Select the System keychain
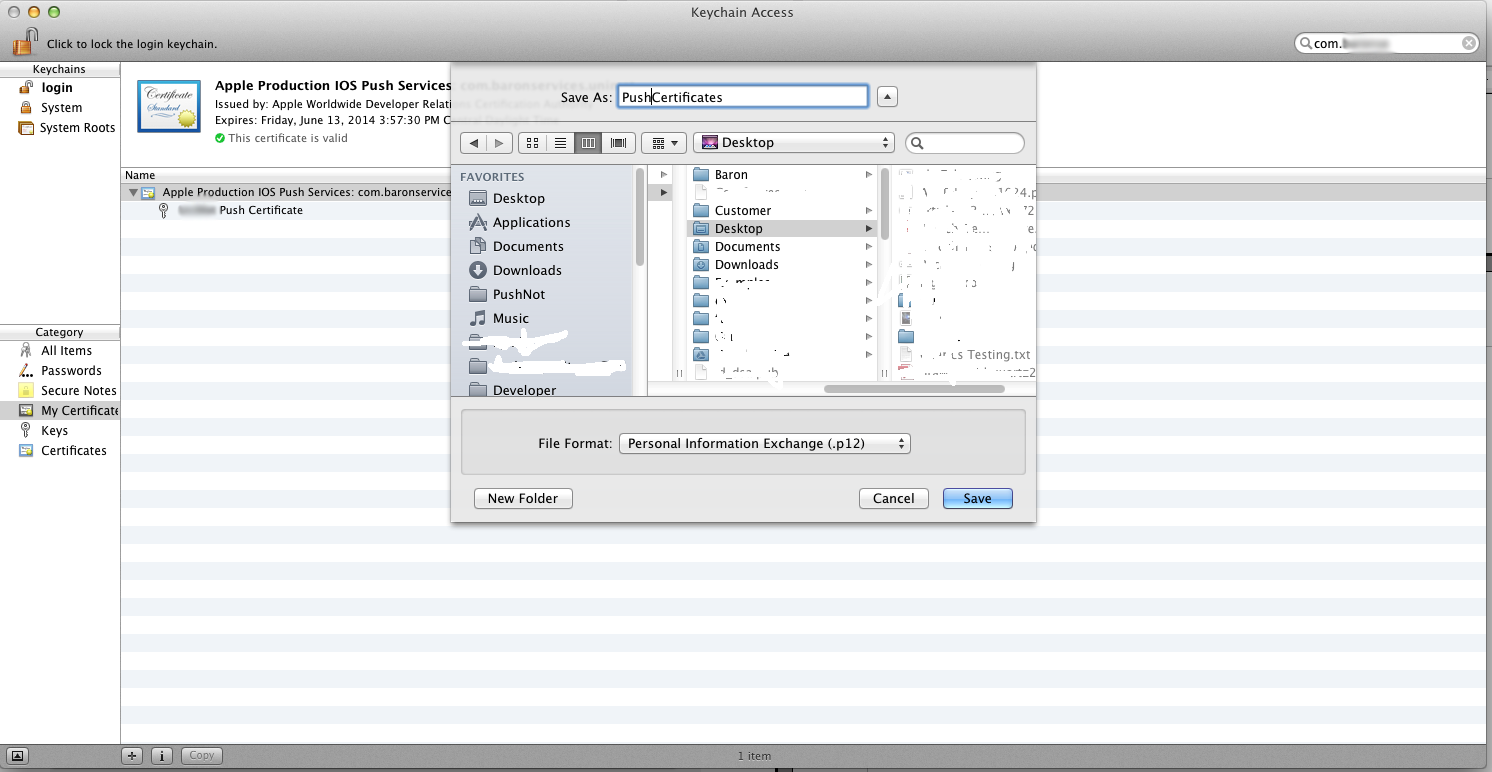 pos(60,108)
